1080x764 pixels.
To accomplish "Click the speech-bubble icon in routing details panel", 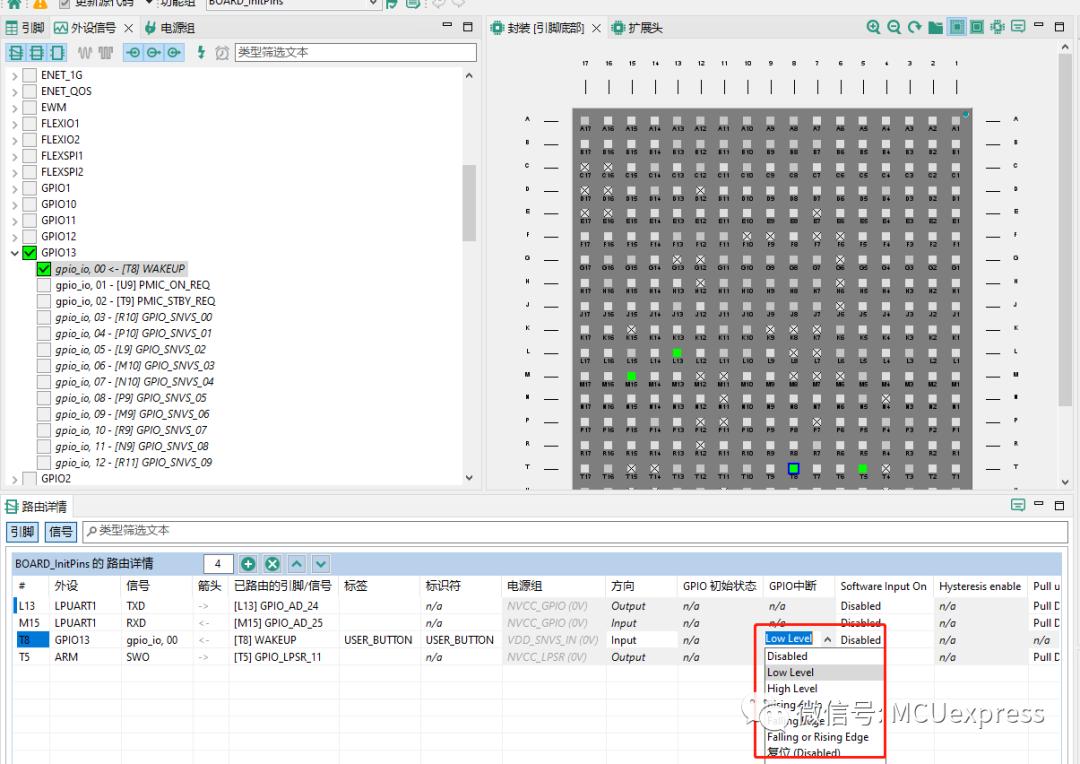I will tap(1018, 506).
